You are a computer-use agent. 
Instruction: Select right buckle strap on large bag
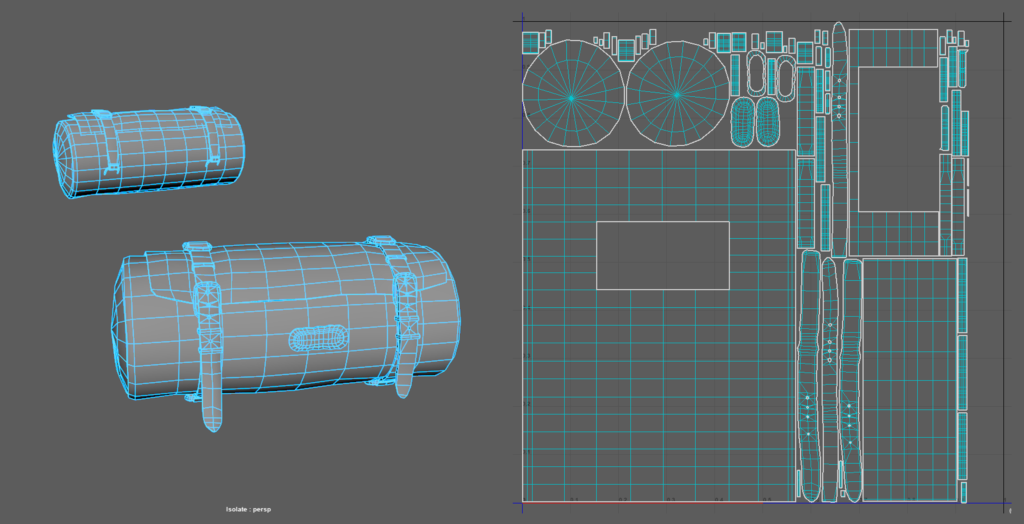tap(404, 330)
